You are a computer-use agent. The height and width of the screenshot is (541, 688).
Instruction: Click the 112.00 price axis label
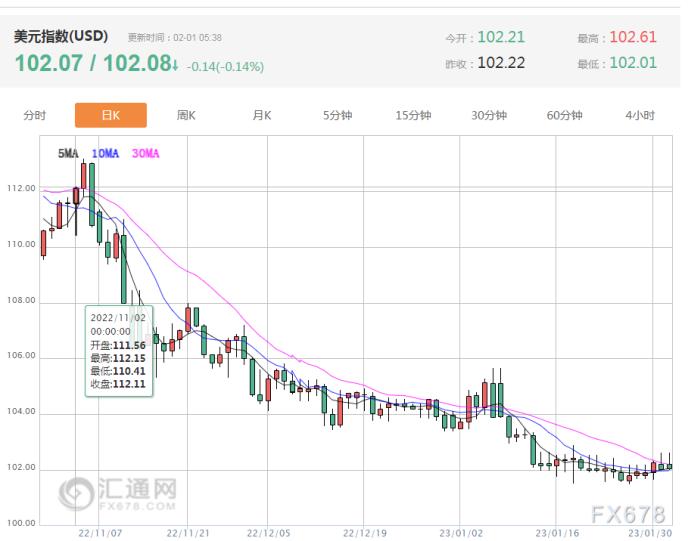[x=21, y=188]
